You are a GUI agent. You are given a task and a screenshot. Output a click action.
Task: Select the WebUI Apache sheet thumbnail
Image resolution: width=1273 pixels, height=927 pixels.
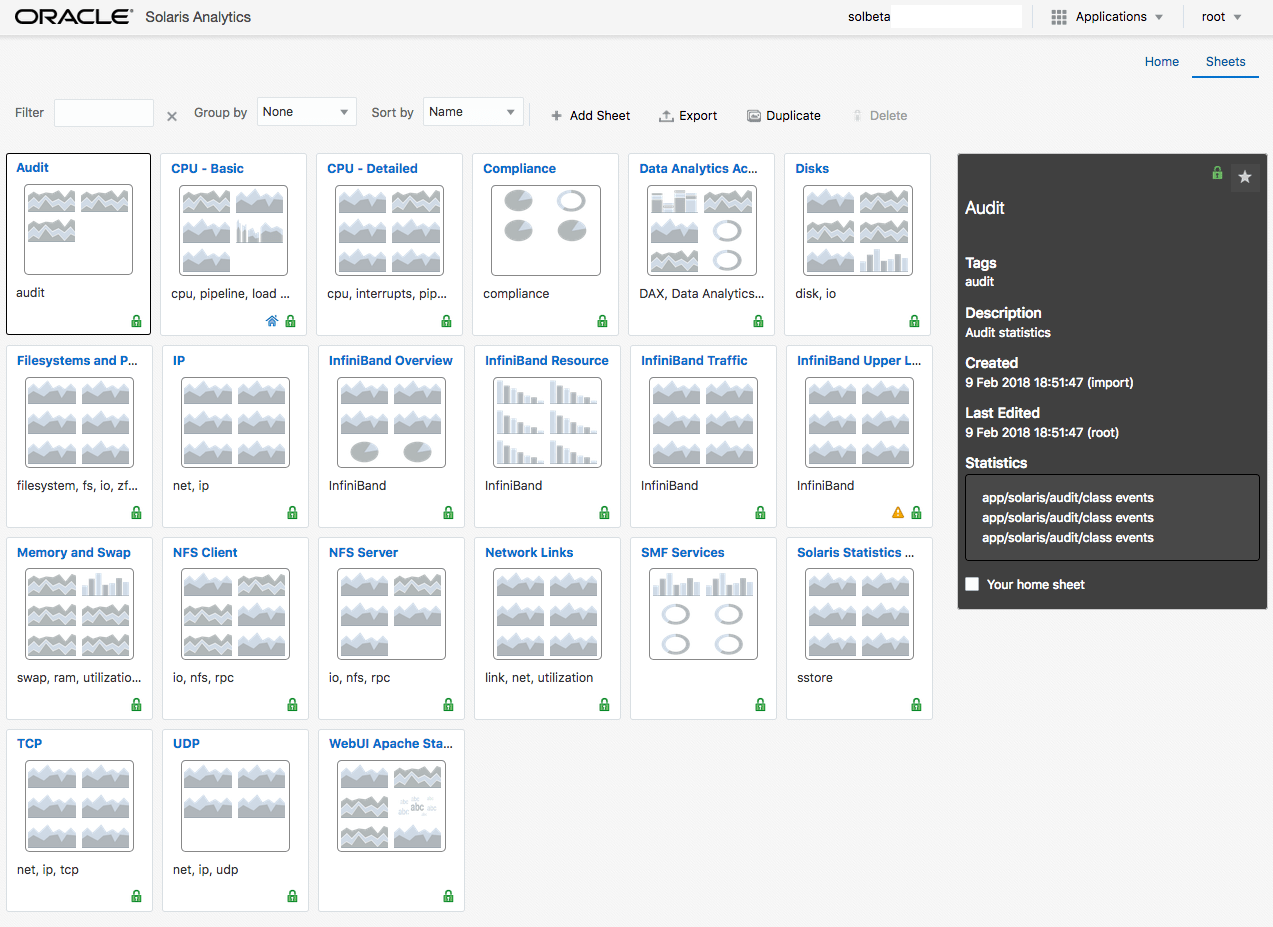(392, 805)
